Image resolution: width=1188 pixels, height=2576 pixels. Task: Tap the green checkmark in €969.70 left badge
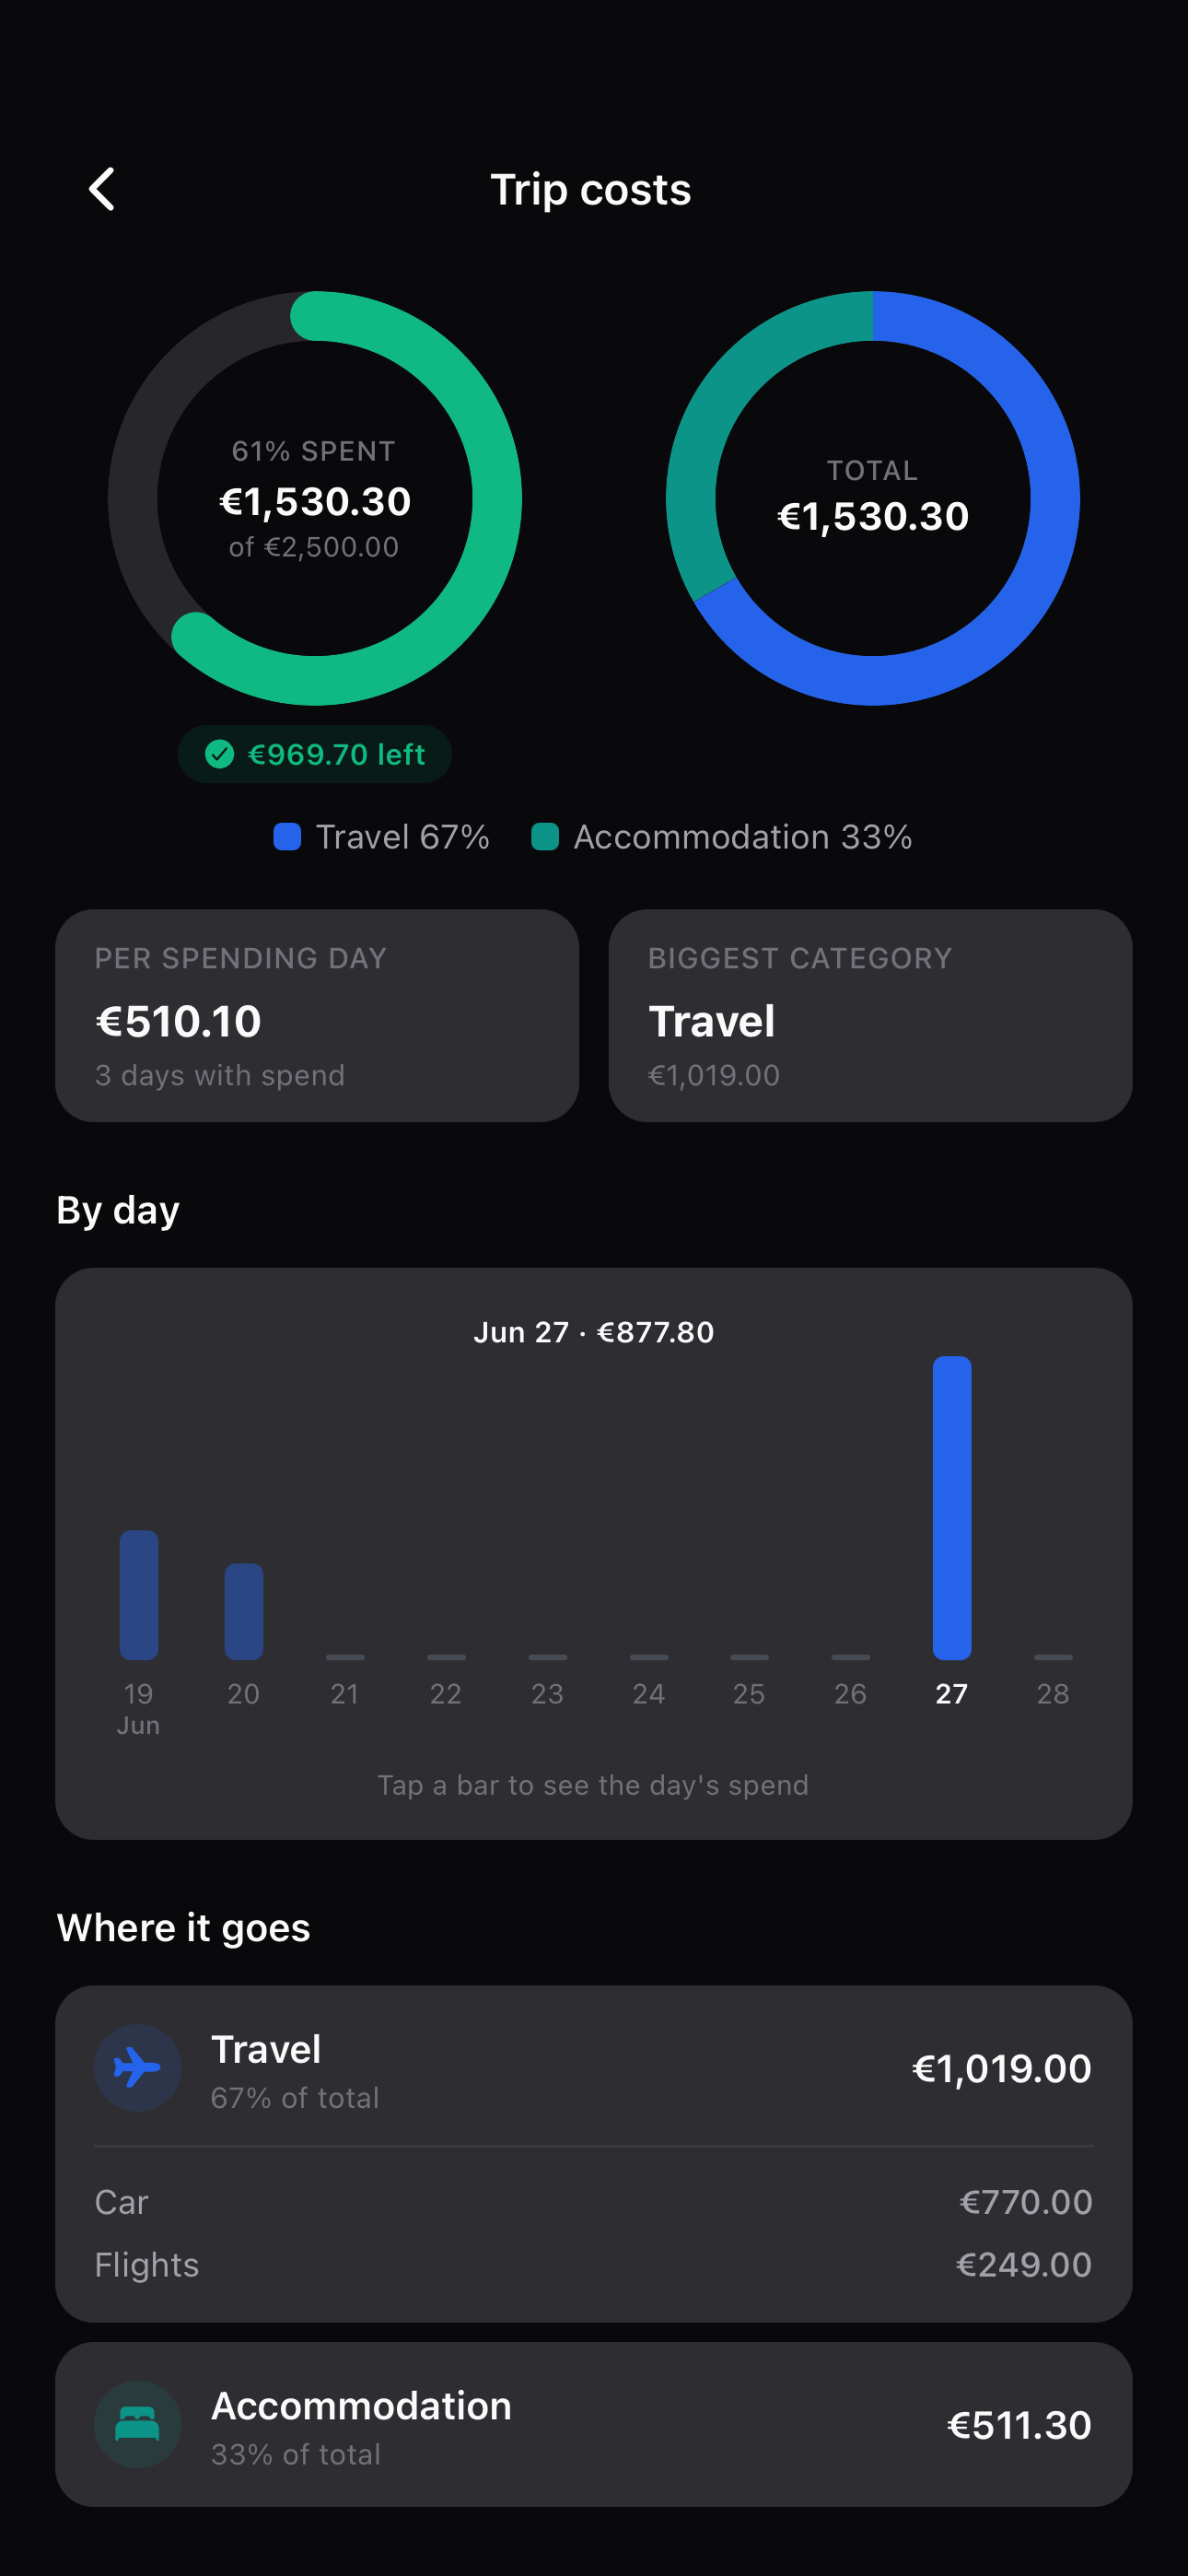click(219, 754)
